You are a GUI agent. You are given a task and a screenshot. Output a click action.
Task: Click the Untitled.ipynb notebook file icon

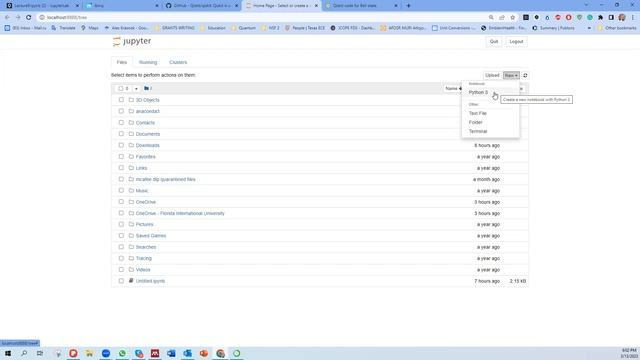coord(131,281)
